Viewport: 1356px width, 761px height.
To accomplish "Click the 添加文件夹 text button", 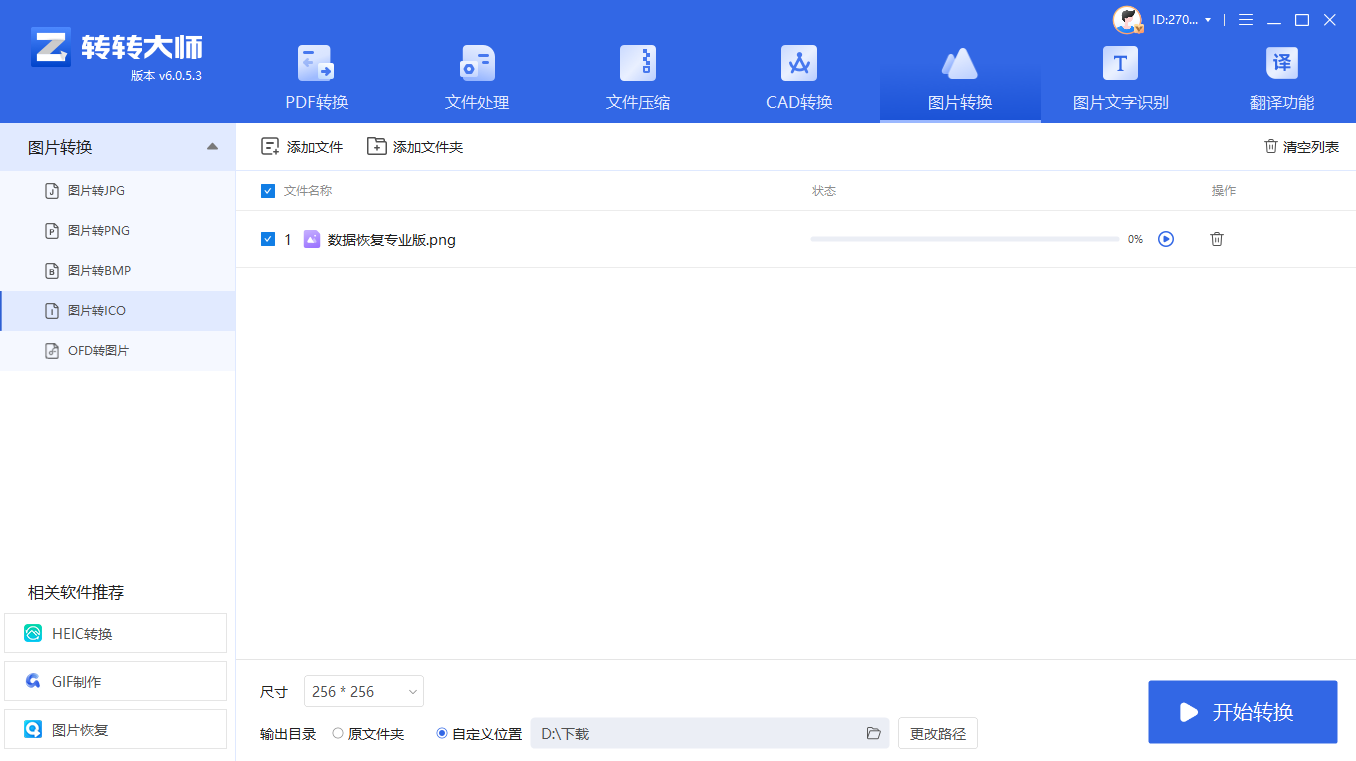I will point(428,148).
